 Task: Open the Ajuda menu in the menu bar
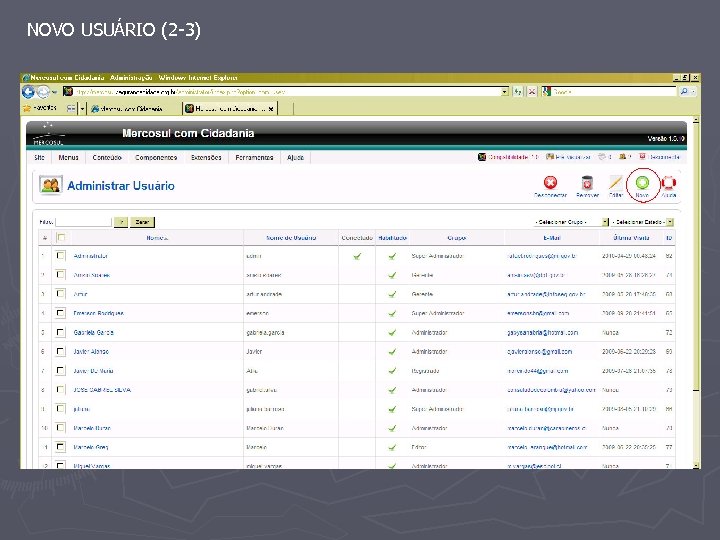295,158
